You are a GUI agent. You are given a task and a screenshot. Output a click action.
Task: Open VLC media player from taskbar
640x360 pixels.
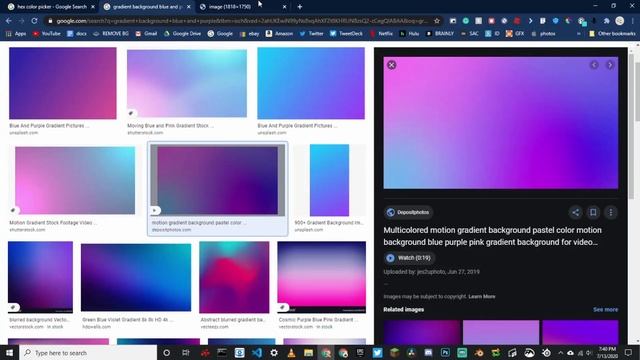coord(291,353)
